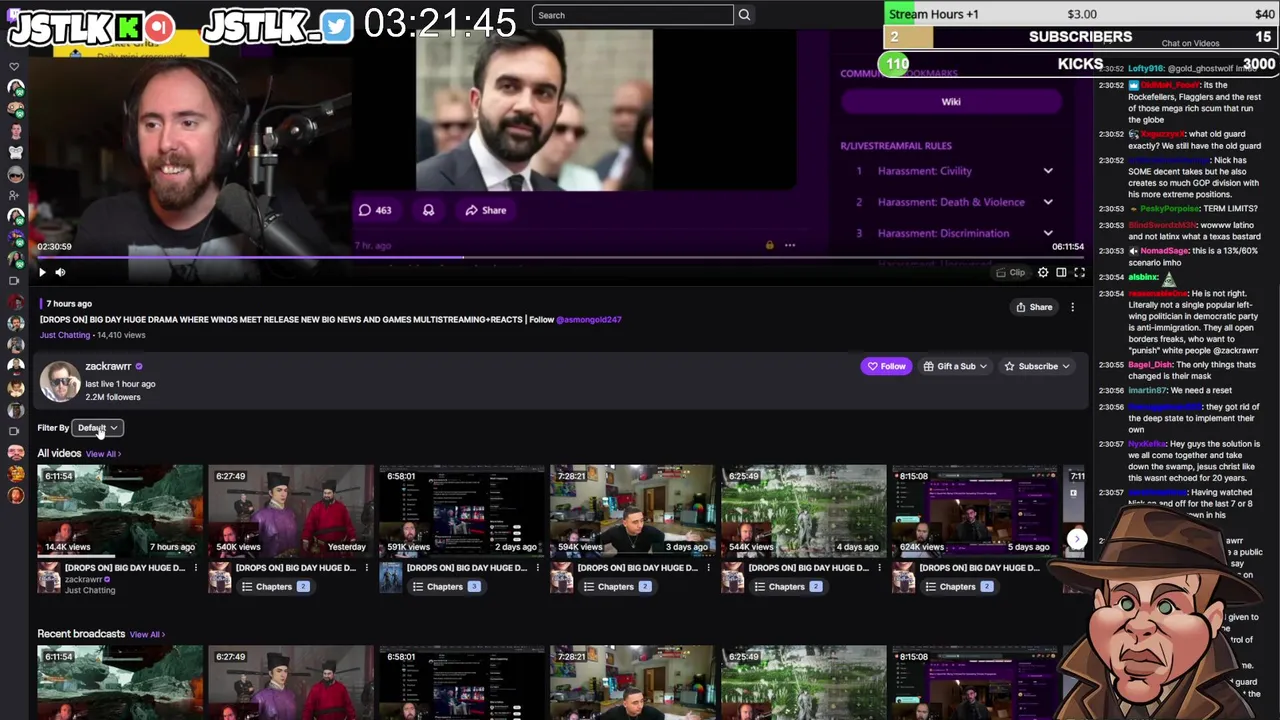
Task: Open the Filter By Default dropdown
Action: point(97,428)
